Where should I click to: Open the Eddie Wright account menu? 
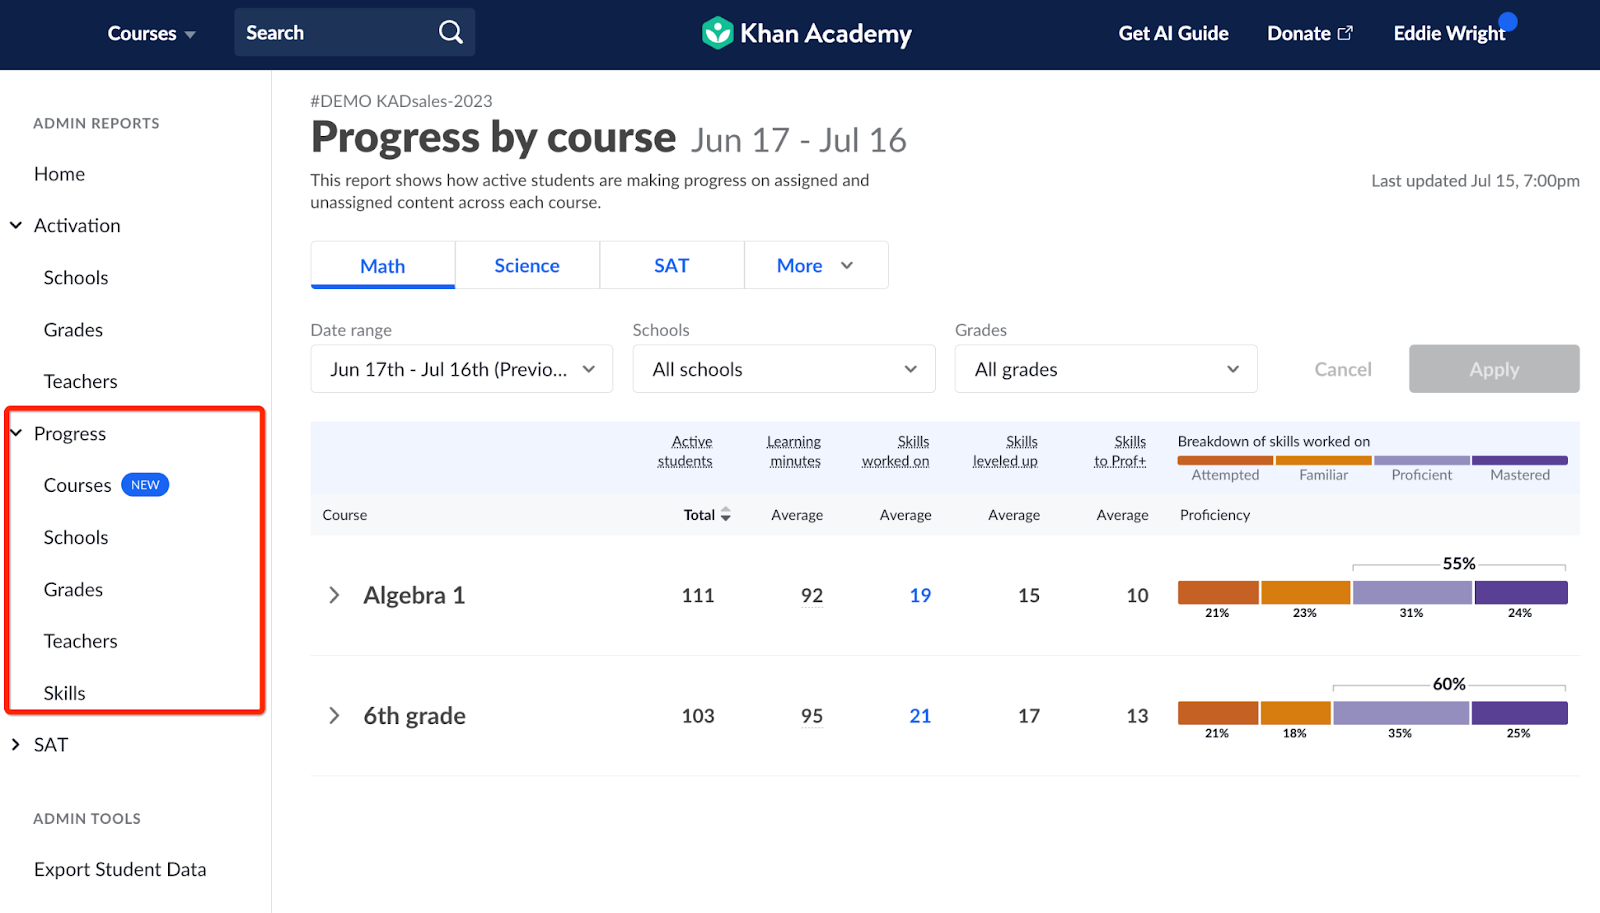(1449, 33)
